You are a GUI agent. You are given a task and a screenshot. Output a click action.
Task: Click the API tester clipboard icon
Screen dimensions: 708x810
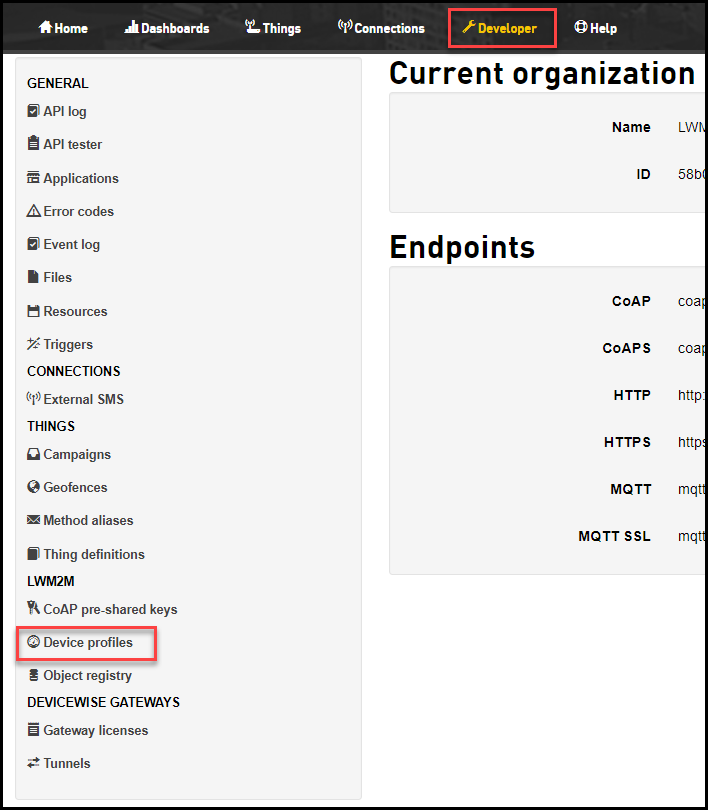click(x=33, y=144)
